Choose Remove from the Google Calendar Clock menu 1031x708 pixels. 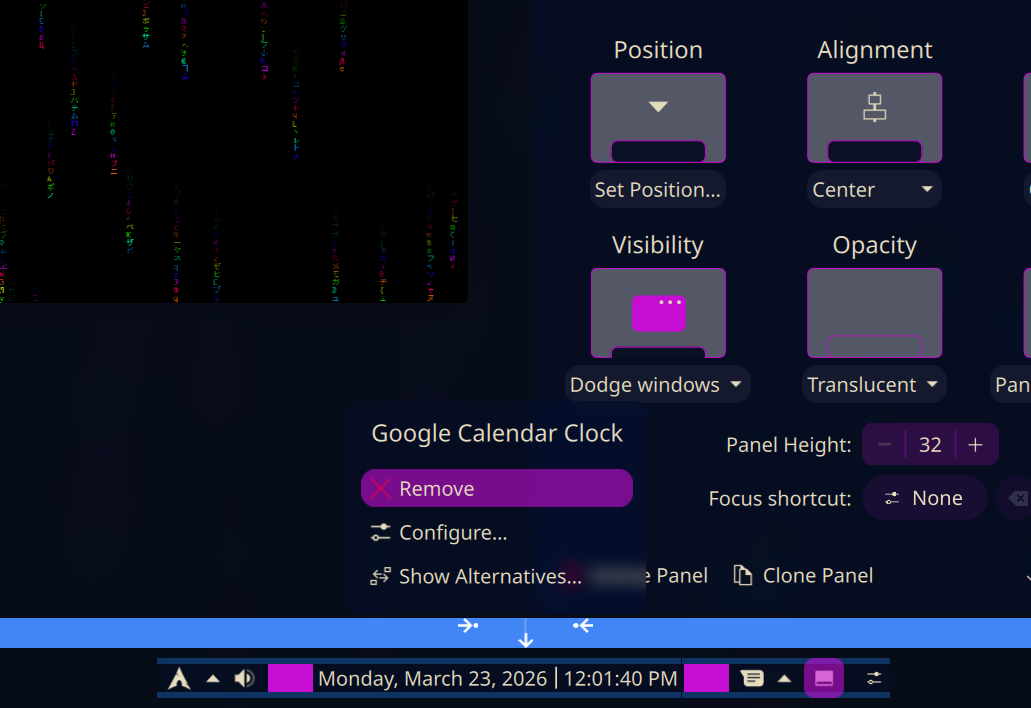(496, 489)
